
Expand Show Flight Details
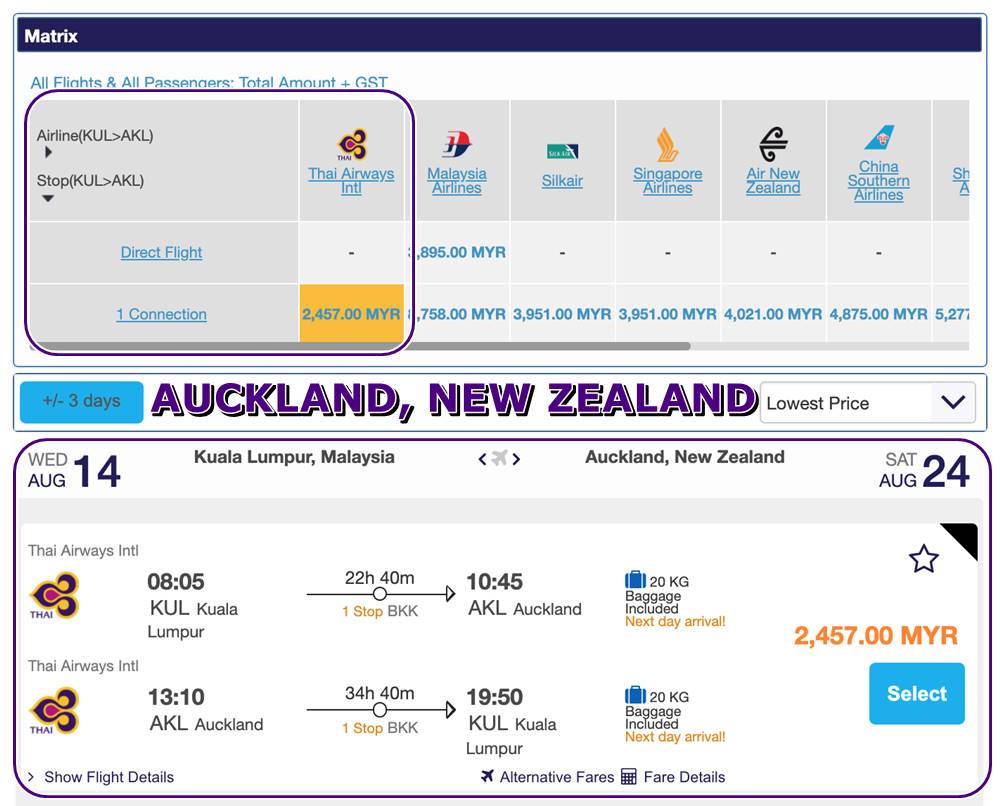(x=101, y=777)
